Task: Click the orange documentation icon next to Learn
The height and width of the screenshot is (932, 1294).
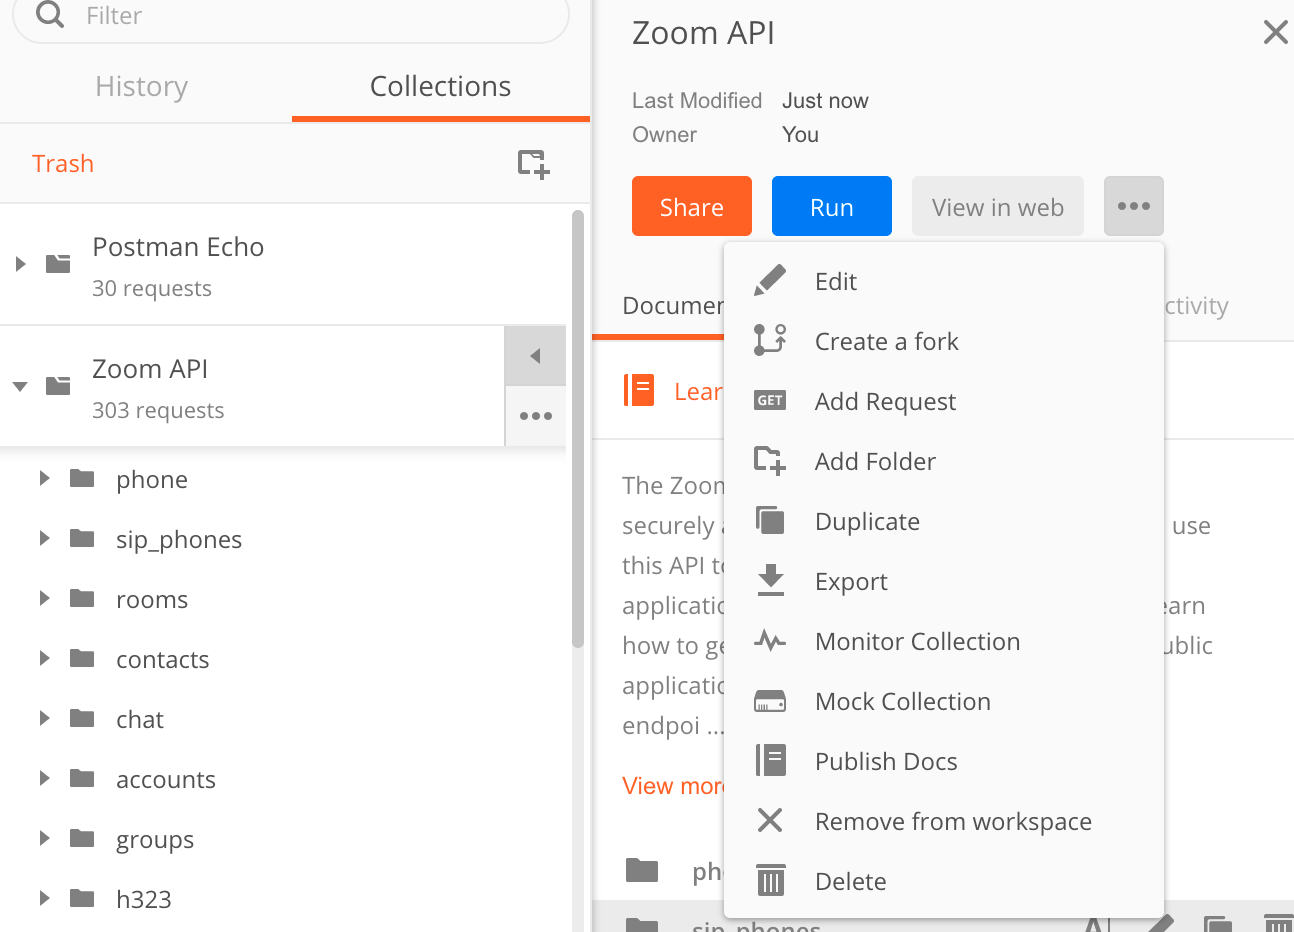Action: tap(639, 390)
